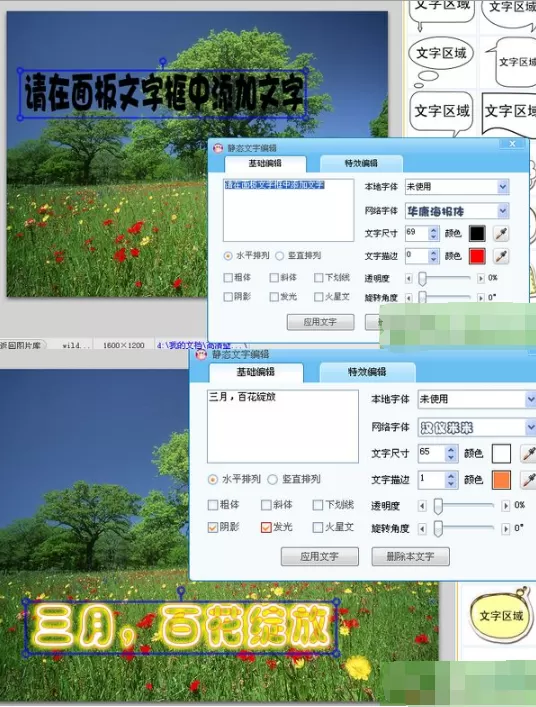Viewport: 536px width, 707px height.
Task: Select 基础编辑 tab in 汉仪米米 dialog
Action: coord(256,372)
